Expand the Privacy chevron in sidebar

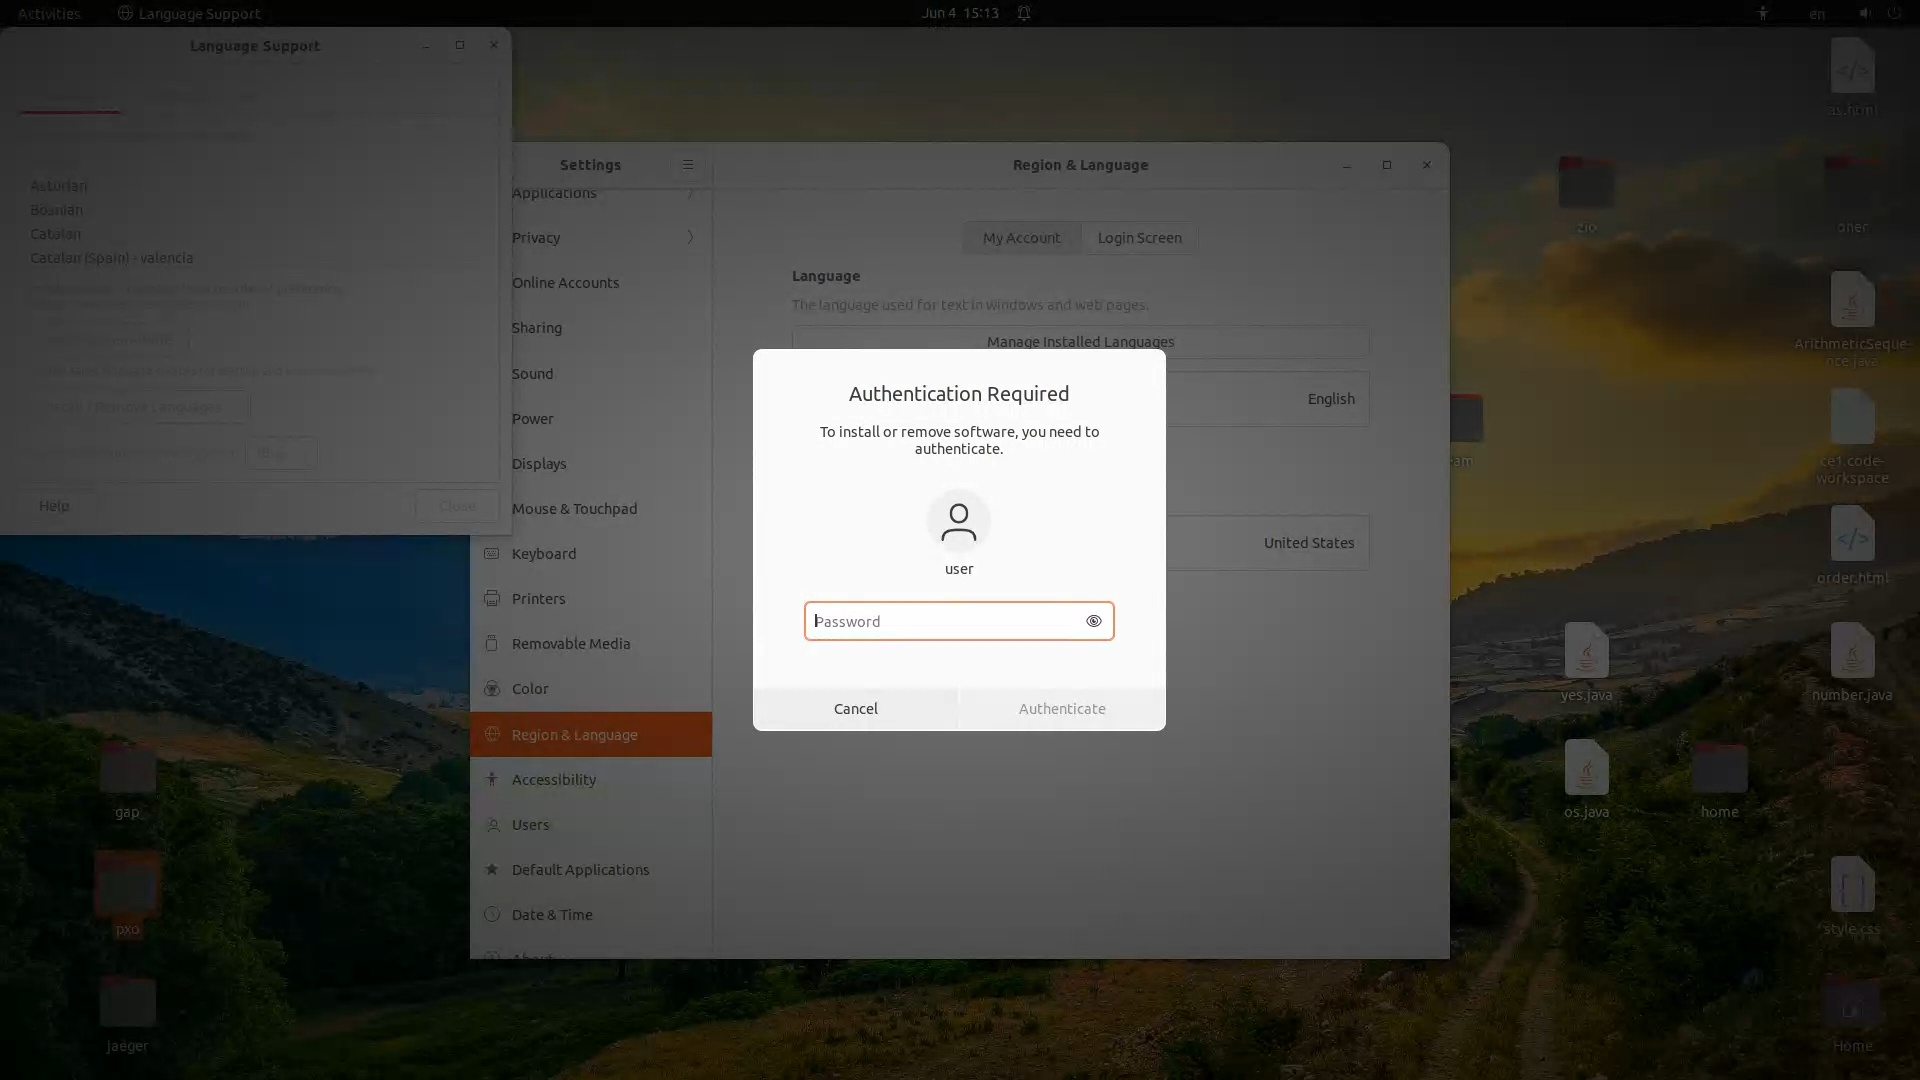pyautogui.click(x=690, y=238)
